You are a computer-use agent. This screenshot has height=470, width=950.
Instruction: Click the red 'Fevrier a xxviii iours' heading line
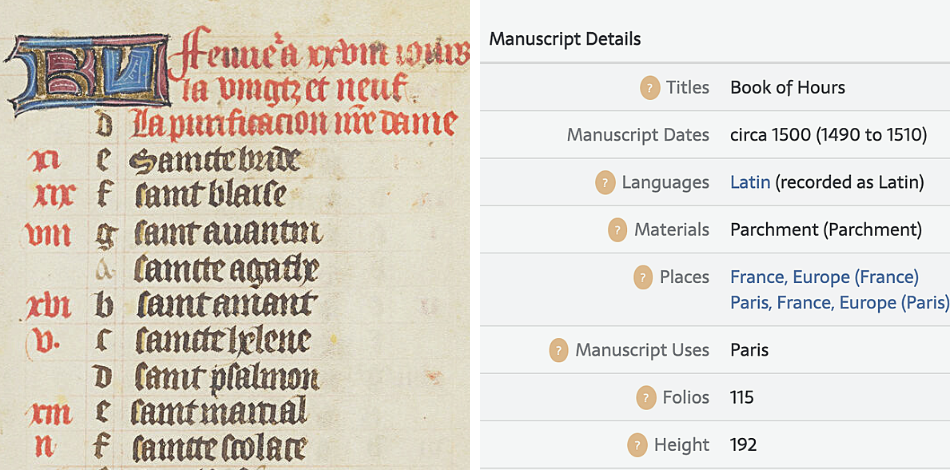(319, 55)
